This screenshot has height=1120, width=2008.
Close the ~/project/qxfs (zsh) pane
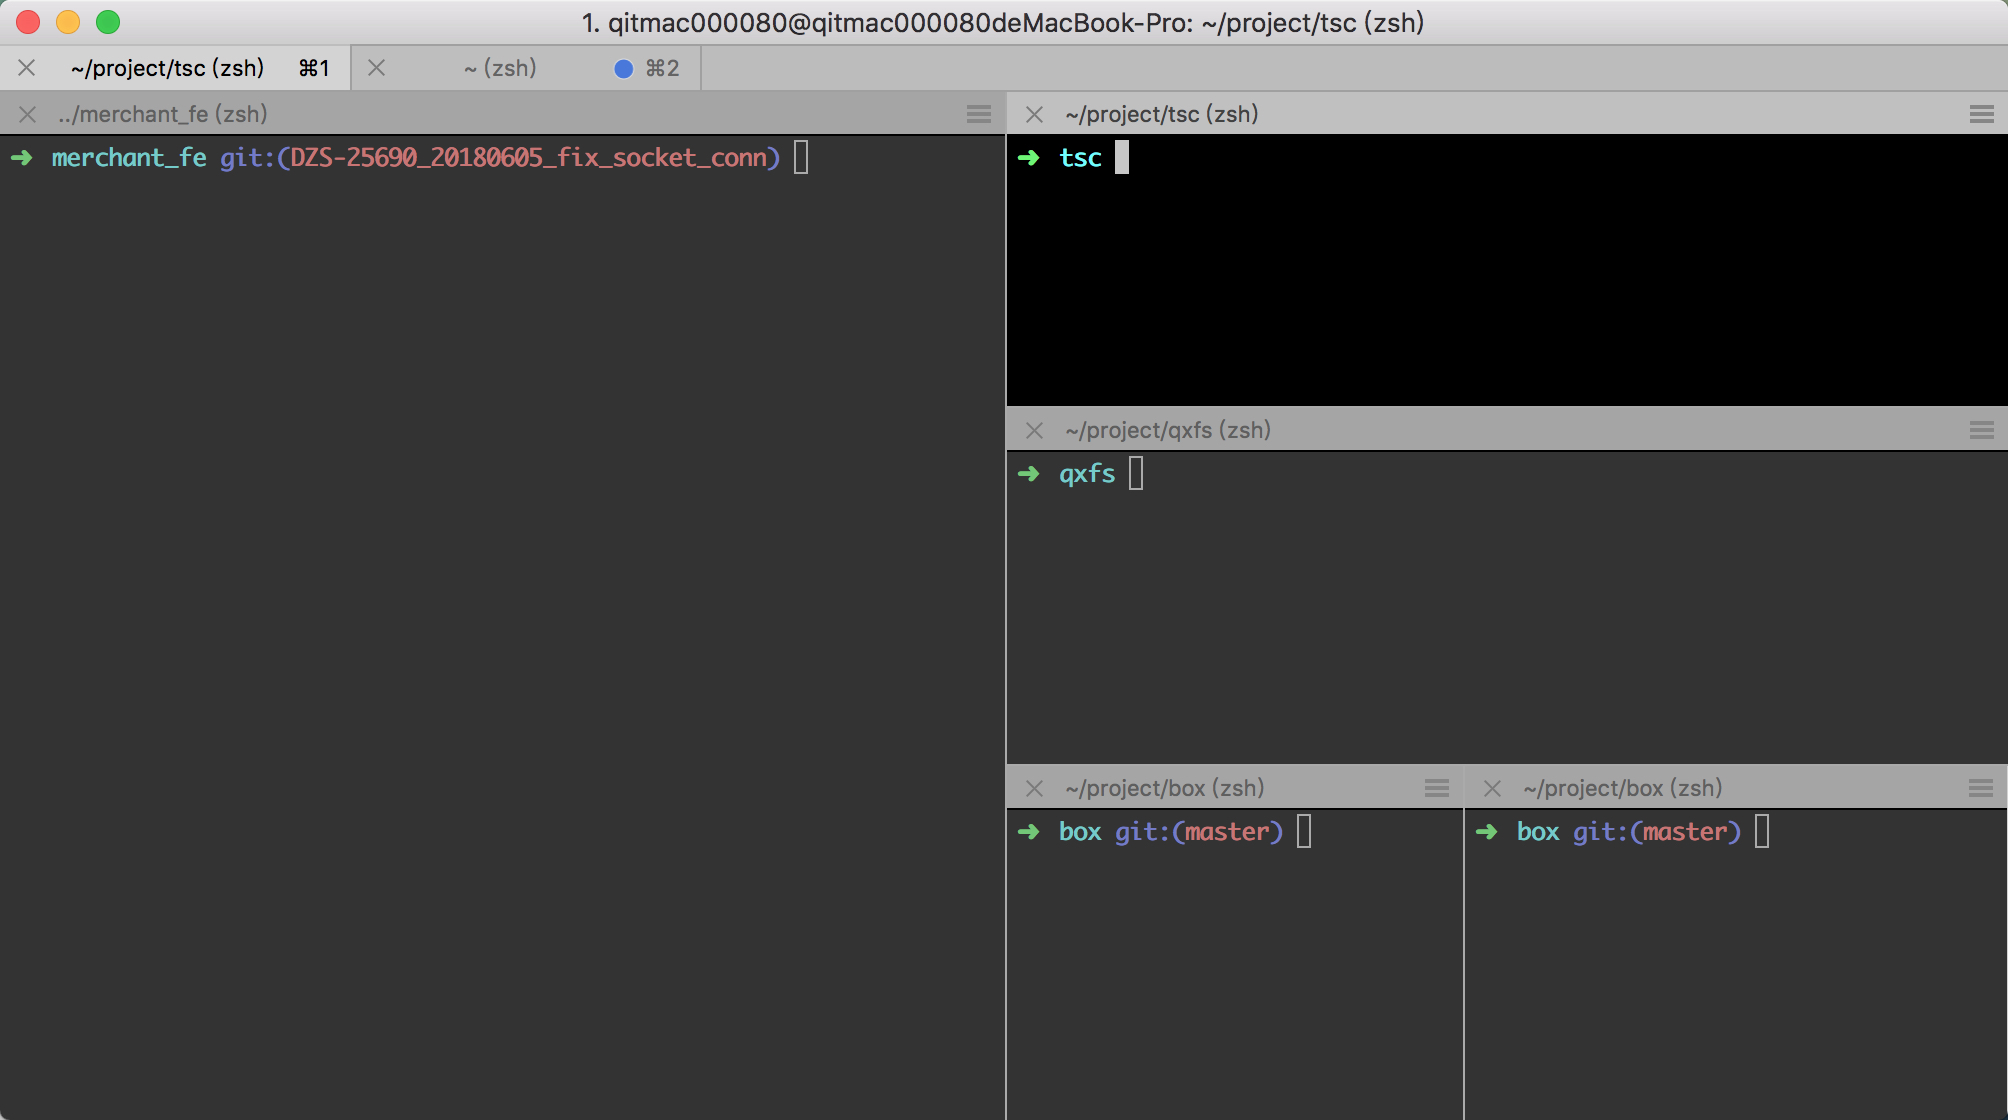pyautogui.click(x=1035, y=430)
